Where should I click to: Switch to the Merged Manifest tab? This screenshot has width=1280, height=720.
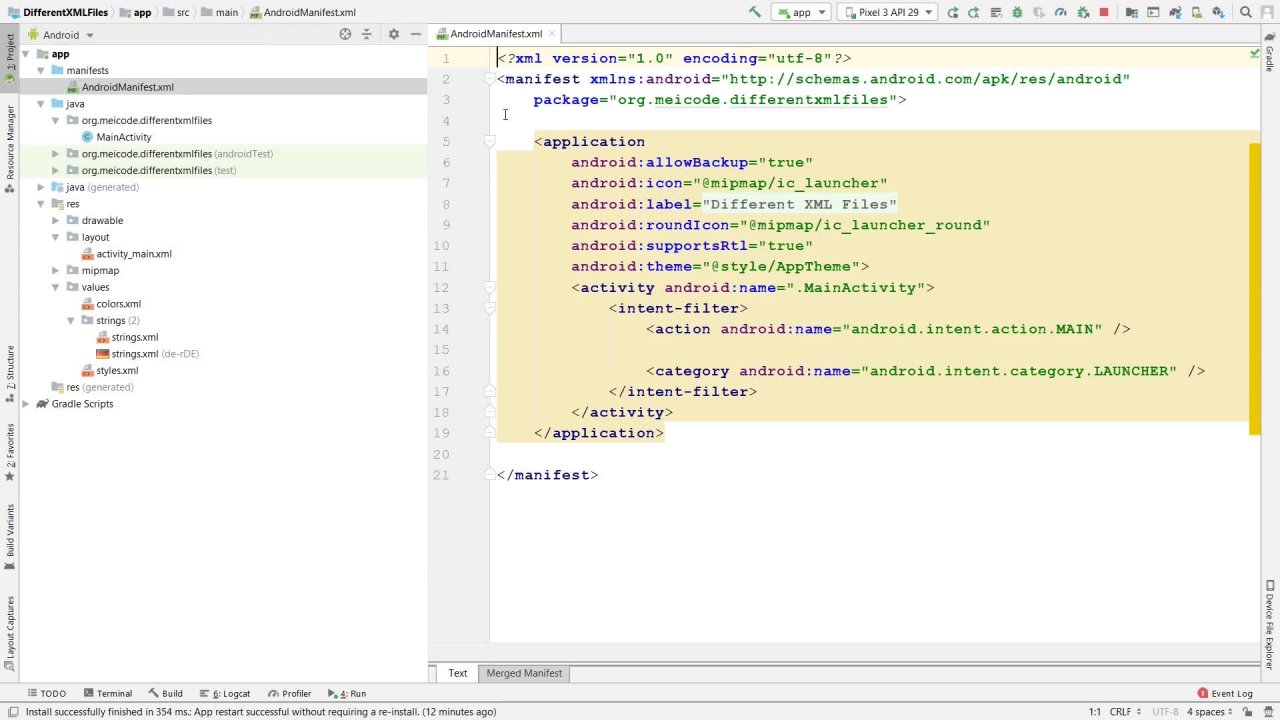[524, 673]
